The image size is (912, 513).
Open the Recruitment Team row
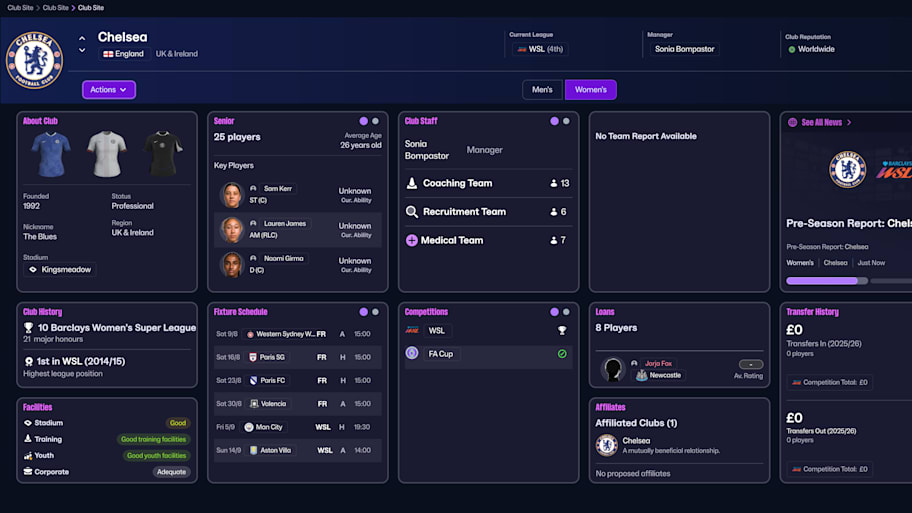[488, 212]
